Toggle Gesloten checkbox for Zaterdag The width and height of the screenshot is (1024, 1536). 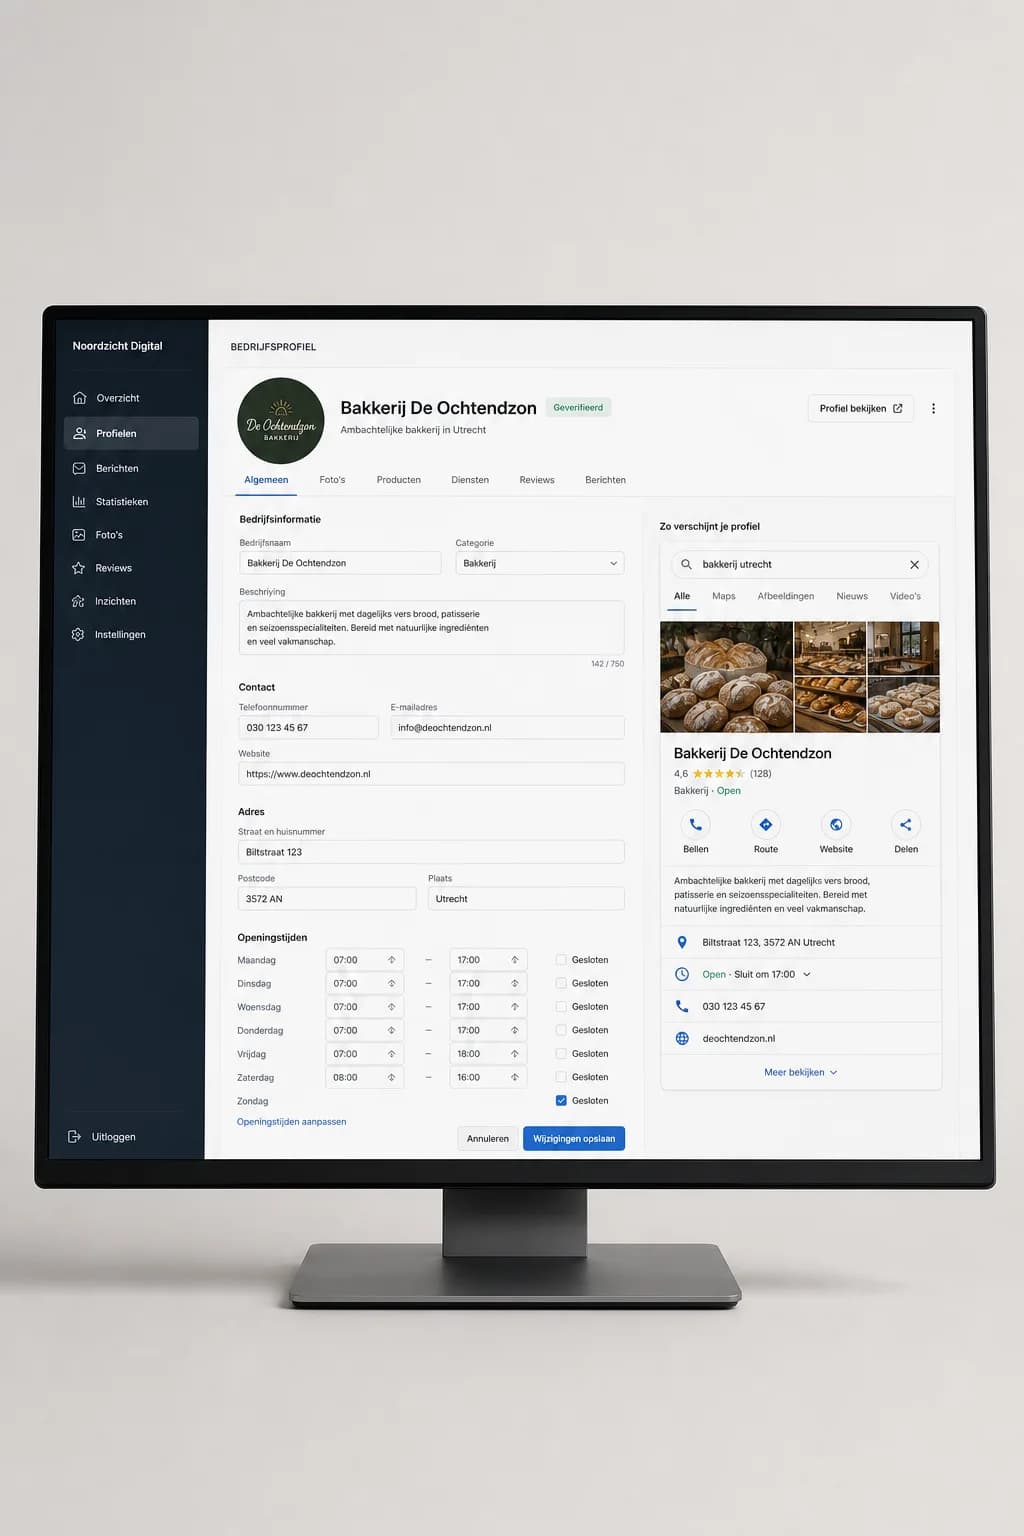pos(561,1077)
